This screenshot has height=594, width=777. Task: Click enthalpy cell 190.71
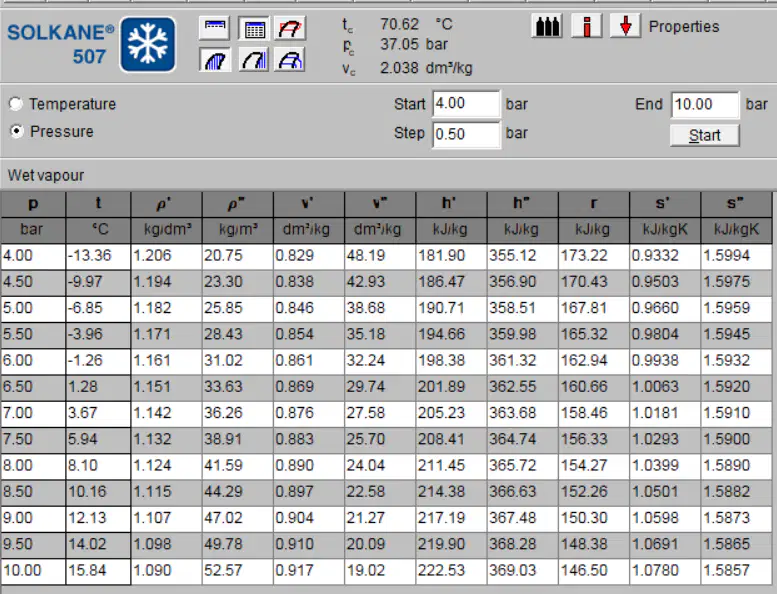point(451,308)
